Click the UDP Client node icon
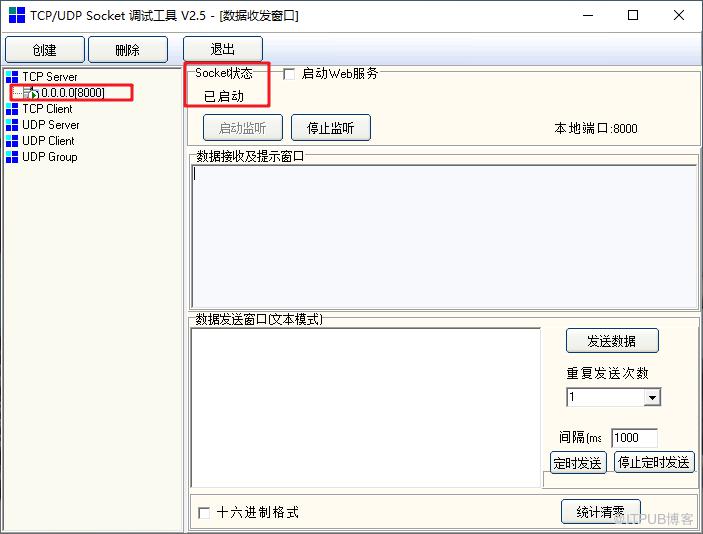Viewport: 703px width, 534px height. click(x=12, y=141)
